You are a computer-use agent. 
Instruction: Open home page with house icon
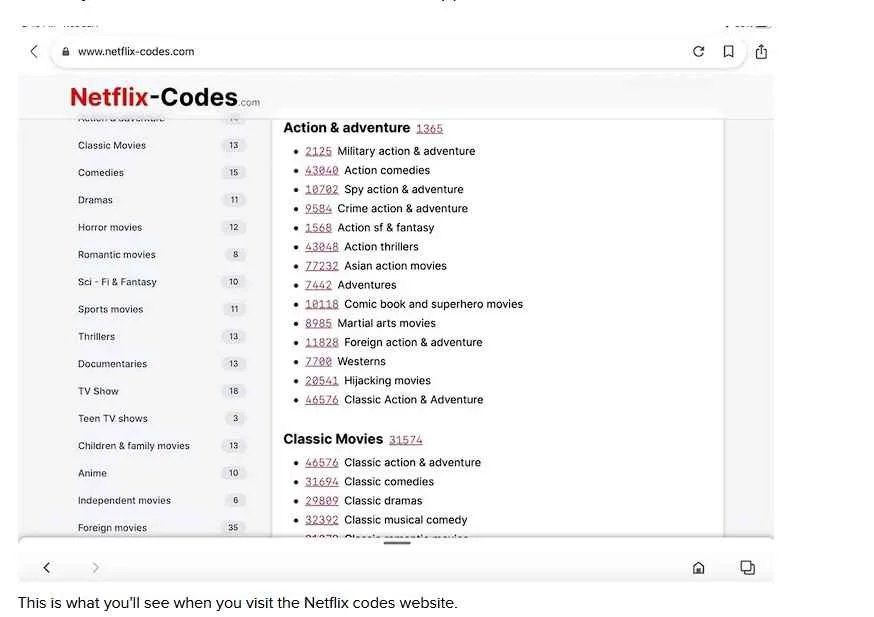(x=698, y=567)
